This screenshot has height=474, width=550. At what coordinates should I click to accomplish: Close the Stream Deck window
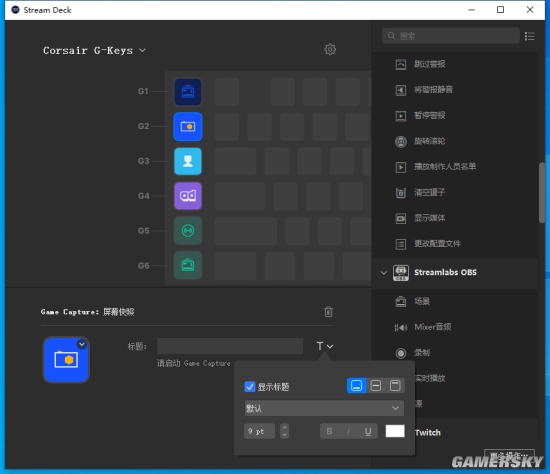click(x=530, y=10)
